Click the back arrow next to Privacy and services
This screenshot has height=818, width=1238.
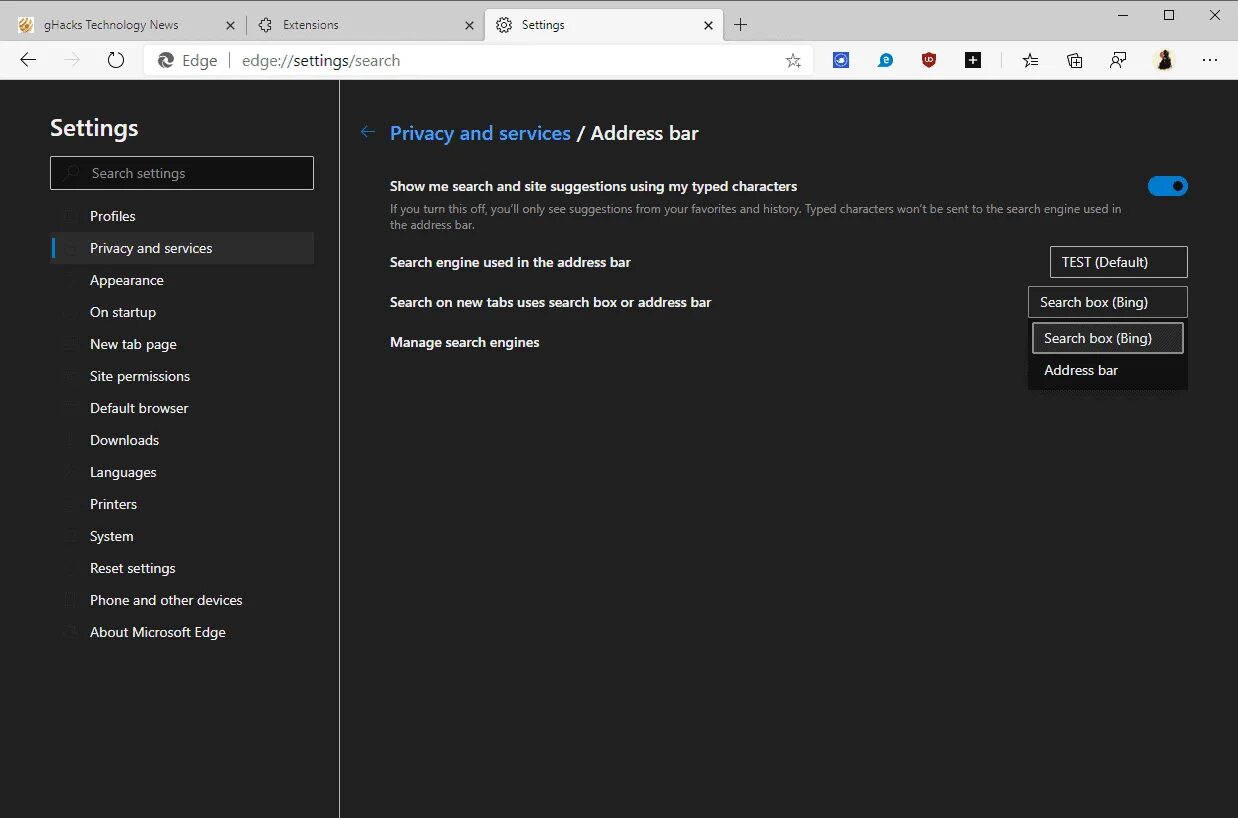[x=368, y=132]
